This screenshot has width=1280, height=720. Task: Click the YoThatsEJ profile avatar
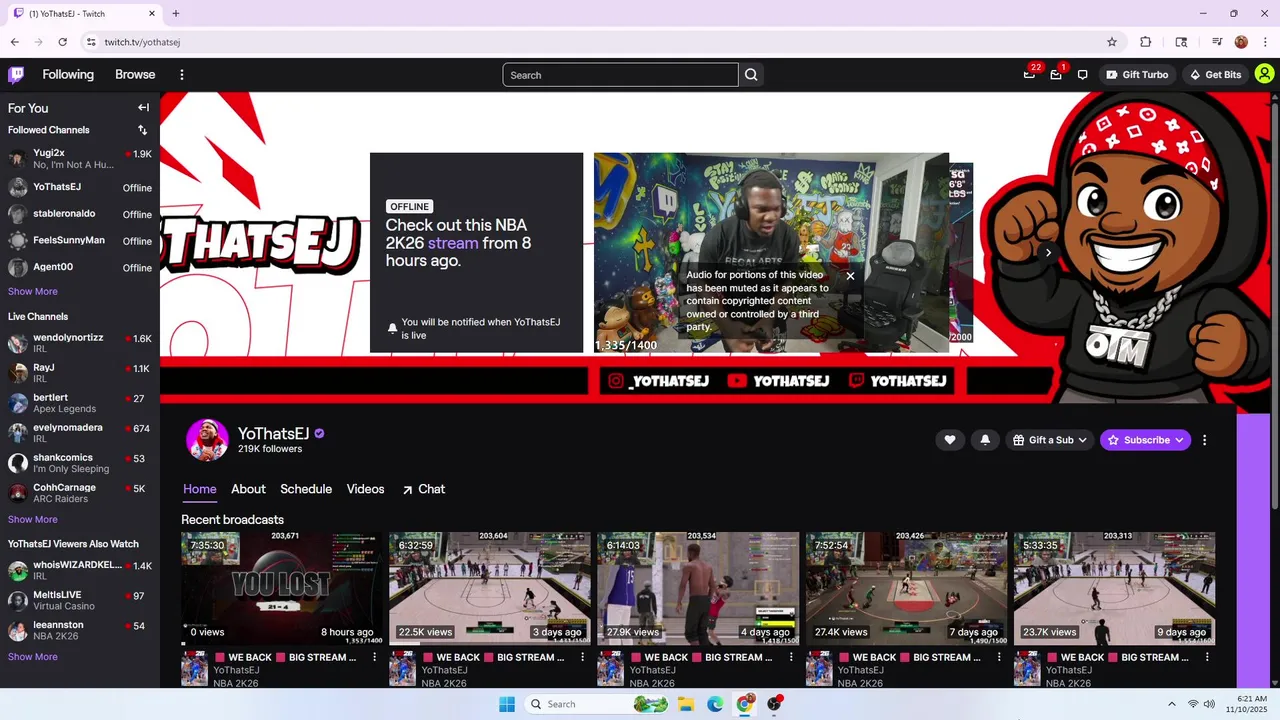[x=207, y=440]
